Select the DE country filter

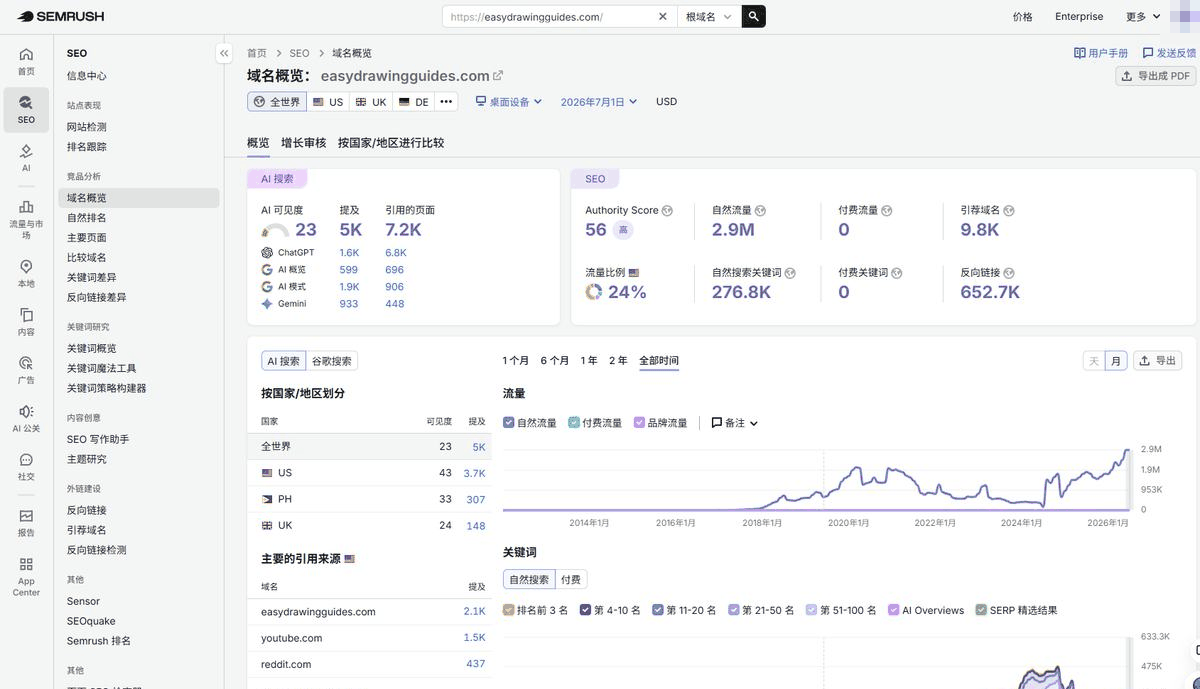point(414,102)
